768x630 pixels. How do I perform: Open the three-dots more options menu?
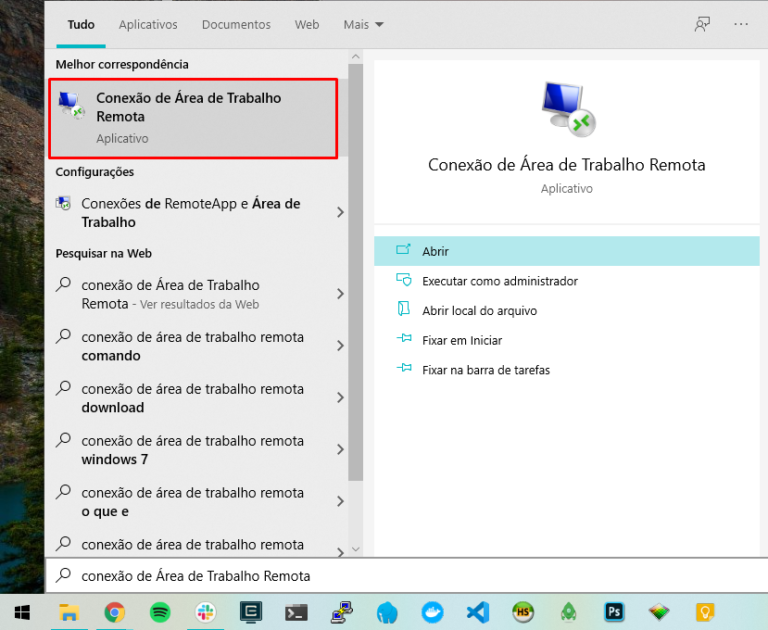point(741,24)
